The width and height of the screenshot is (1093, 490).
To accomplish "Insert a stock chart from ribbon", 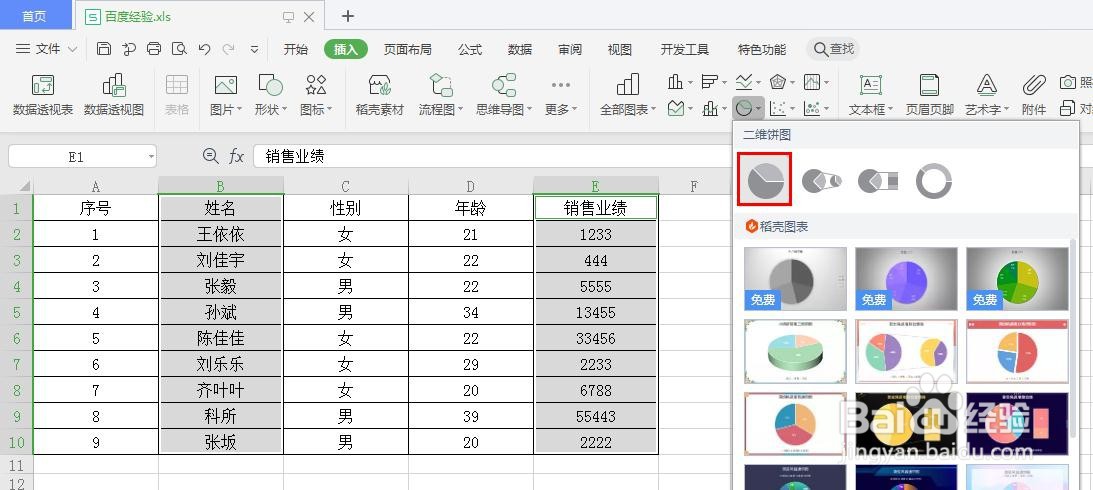I will pyautogui.click(x=811, y=82).
